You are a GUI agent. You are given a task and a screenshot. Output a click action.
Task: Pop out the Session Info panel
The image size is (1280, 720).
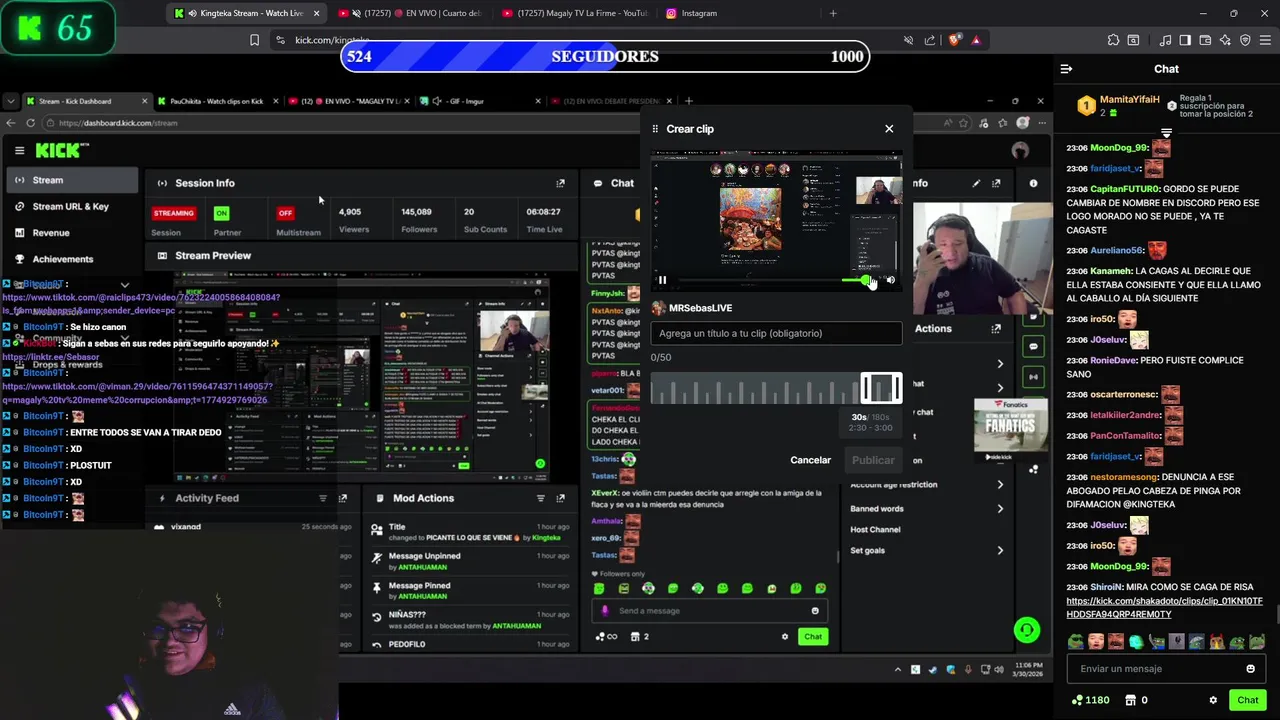point(560,183)
